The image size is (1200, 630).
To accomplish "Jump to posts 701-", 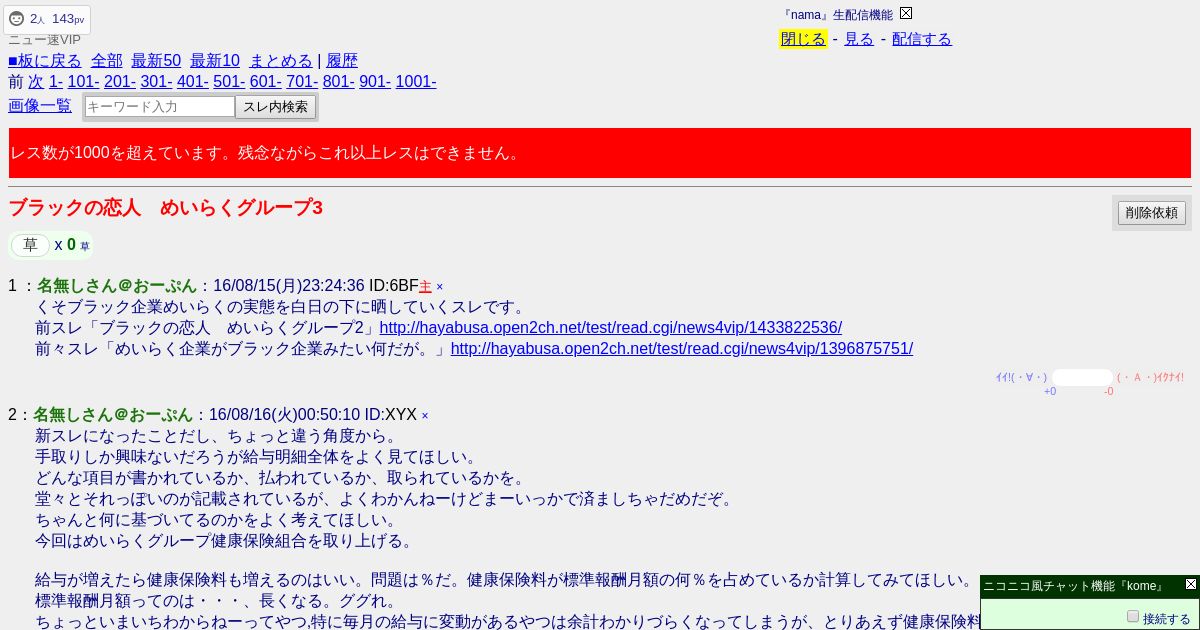I will pos(302,82).
